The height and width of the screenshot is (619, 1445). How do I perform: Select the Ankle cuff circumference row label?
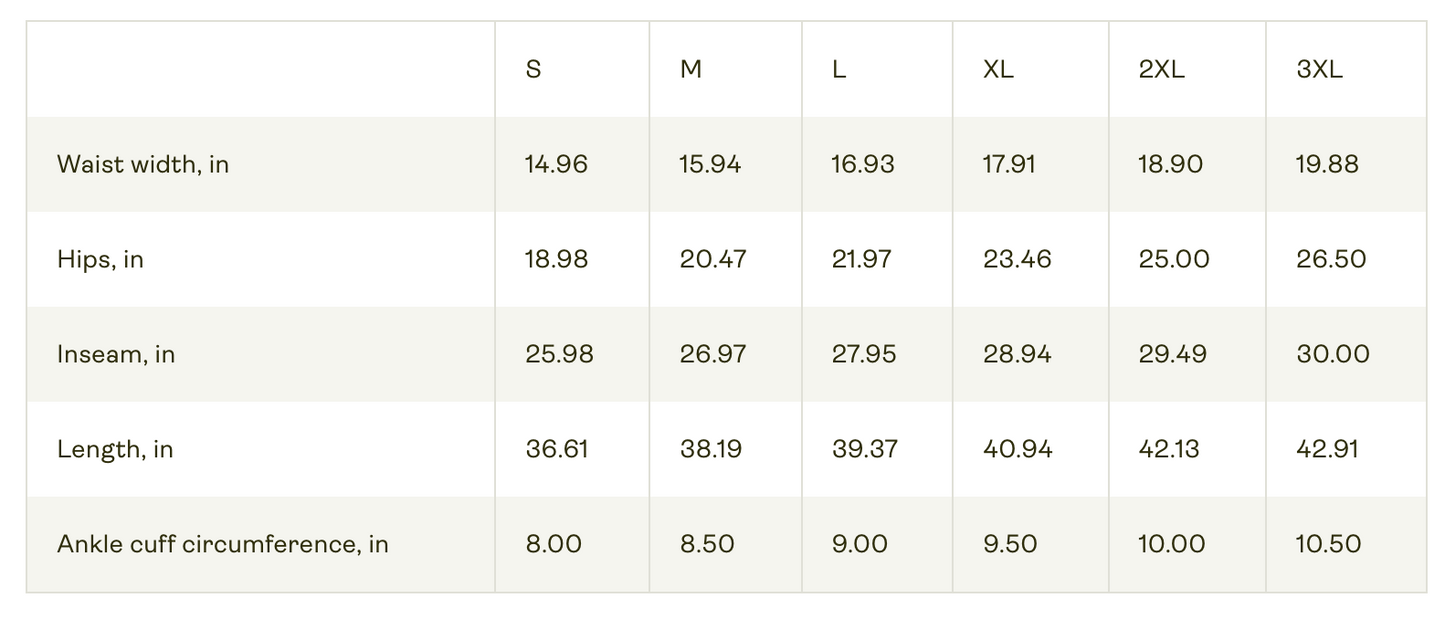(223, 544)
